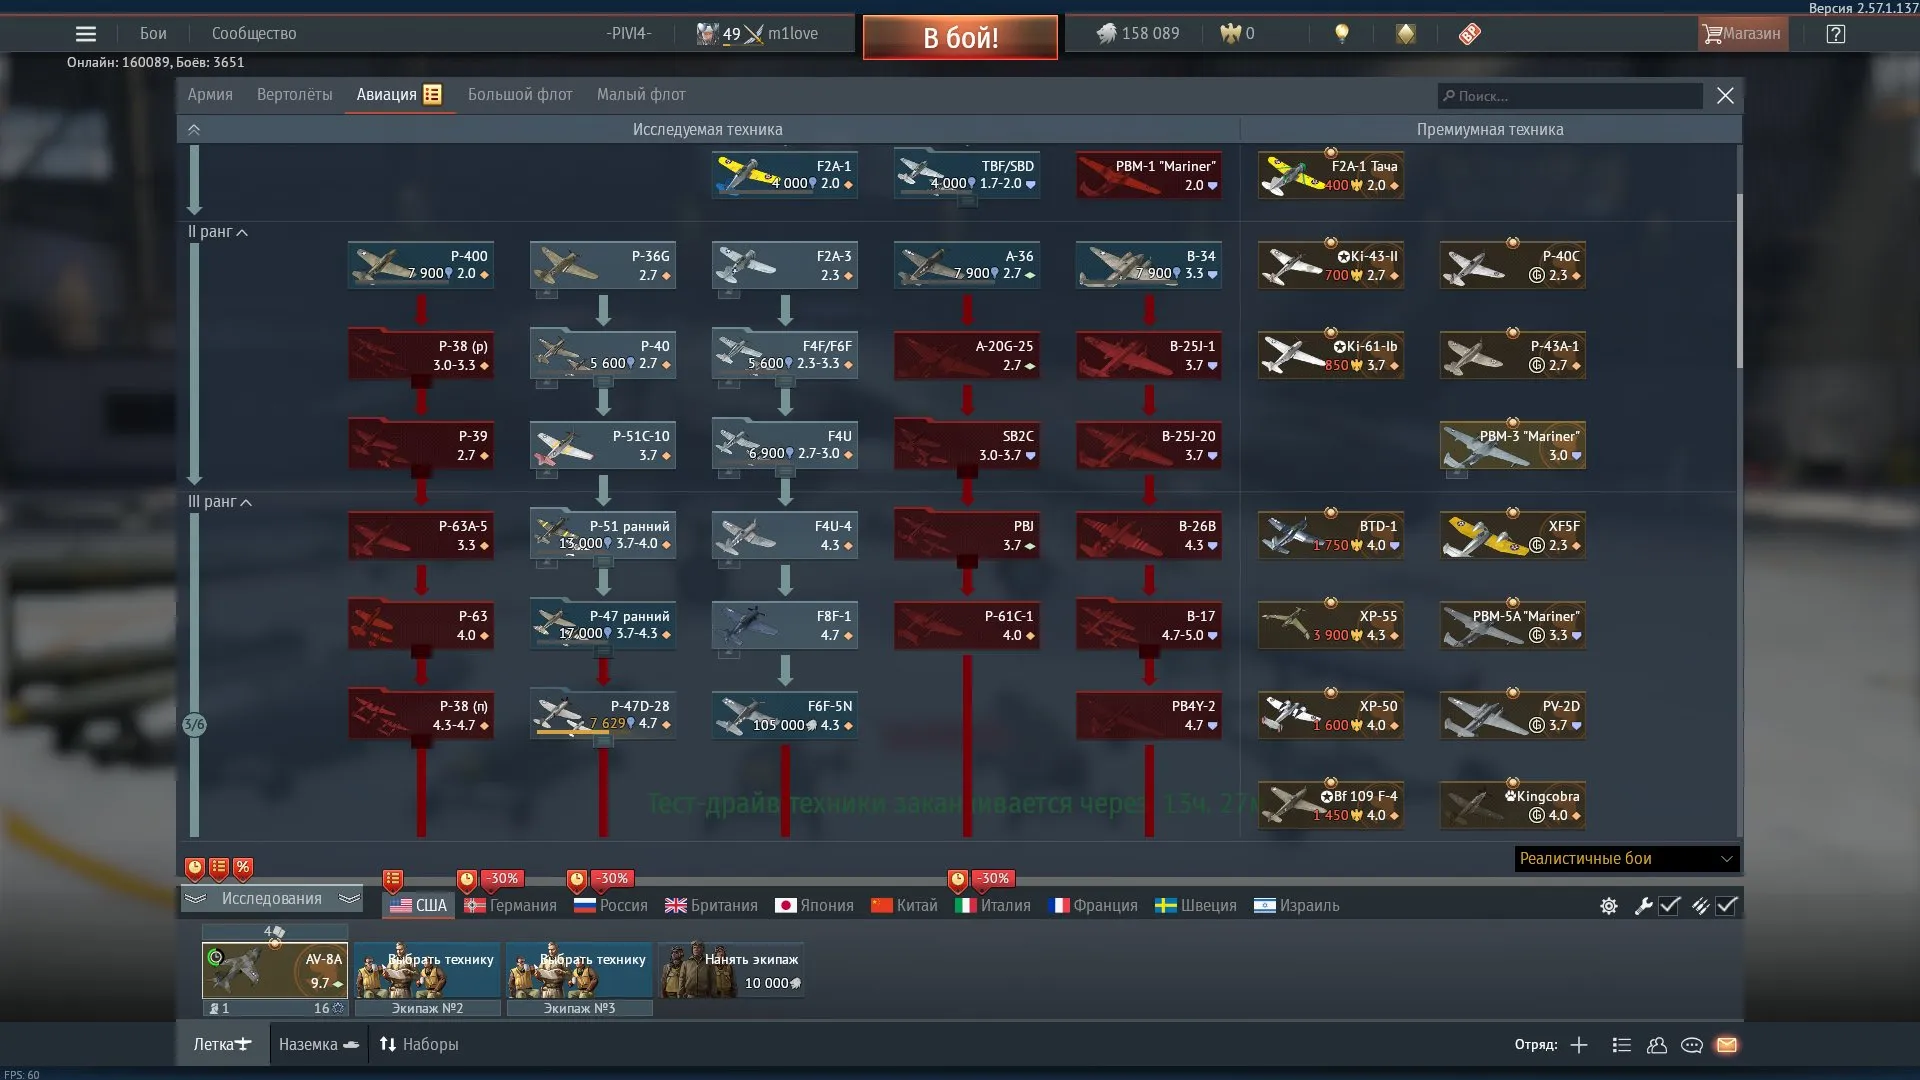Open the glowing mail envelope icon
This screenshot has width=1920, height=1080.
tap(1727, 1045)
